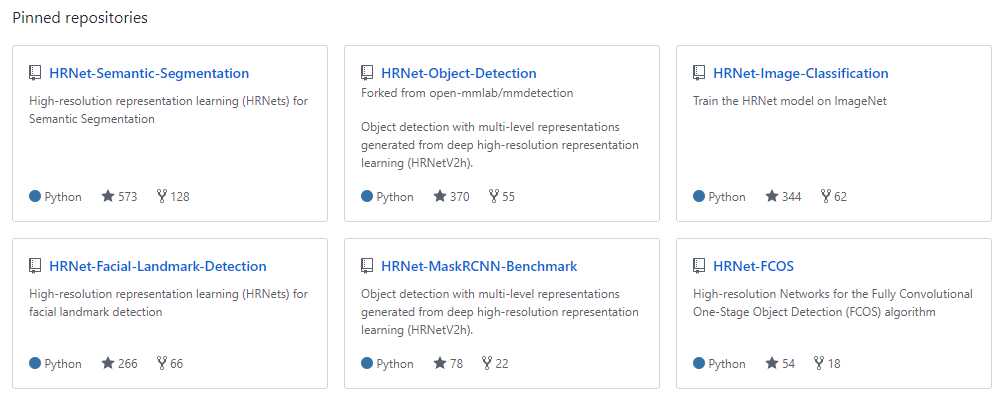View the 55 forks of HRNet-Object-Detection
The width and height of the screenshot is (1006, 399).
click(x=502, y=196)
